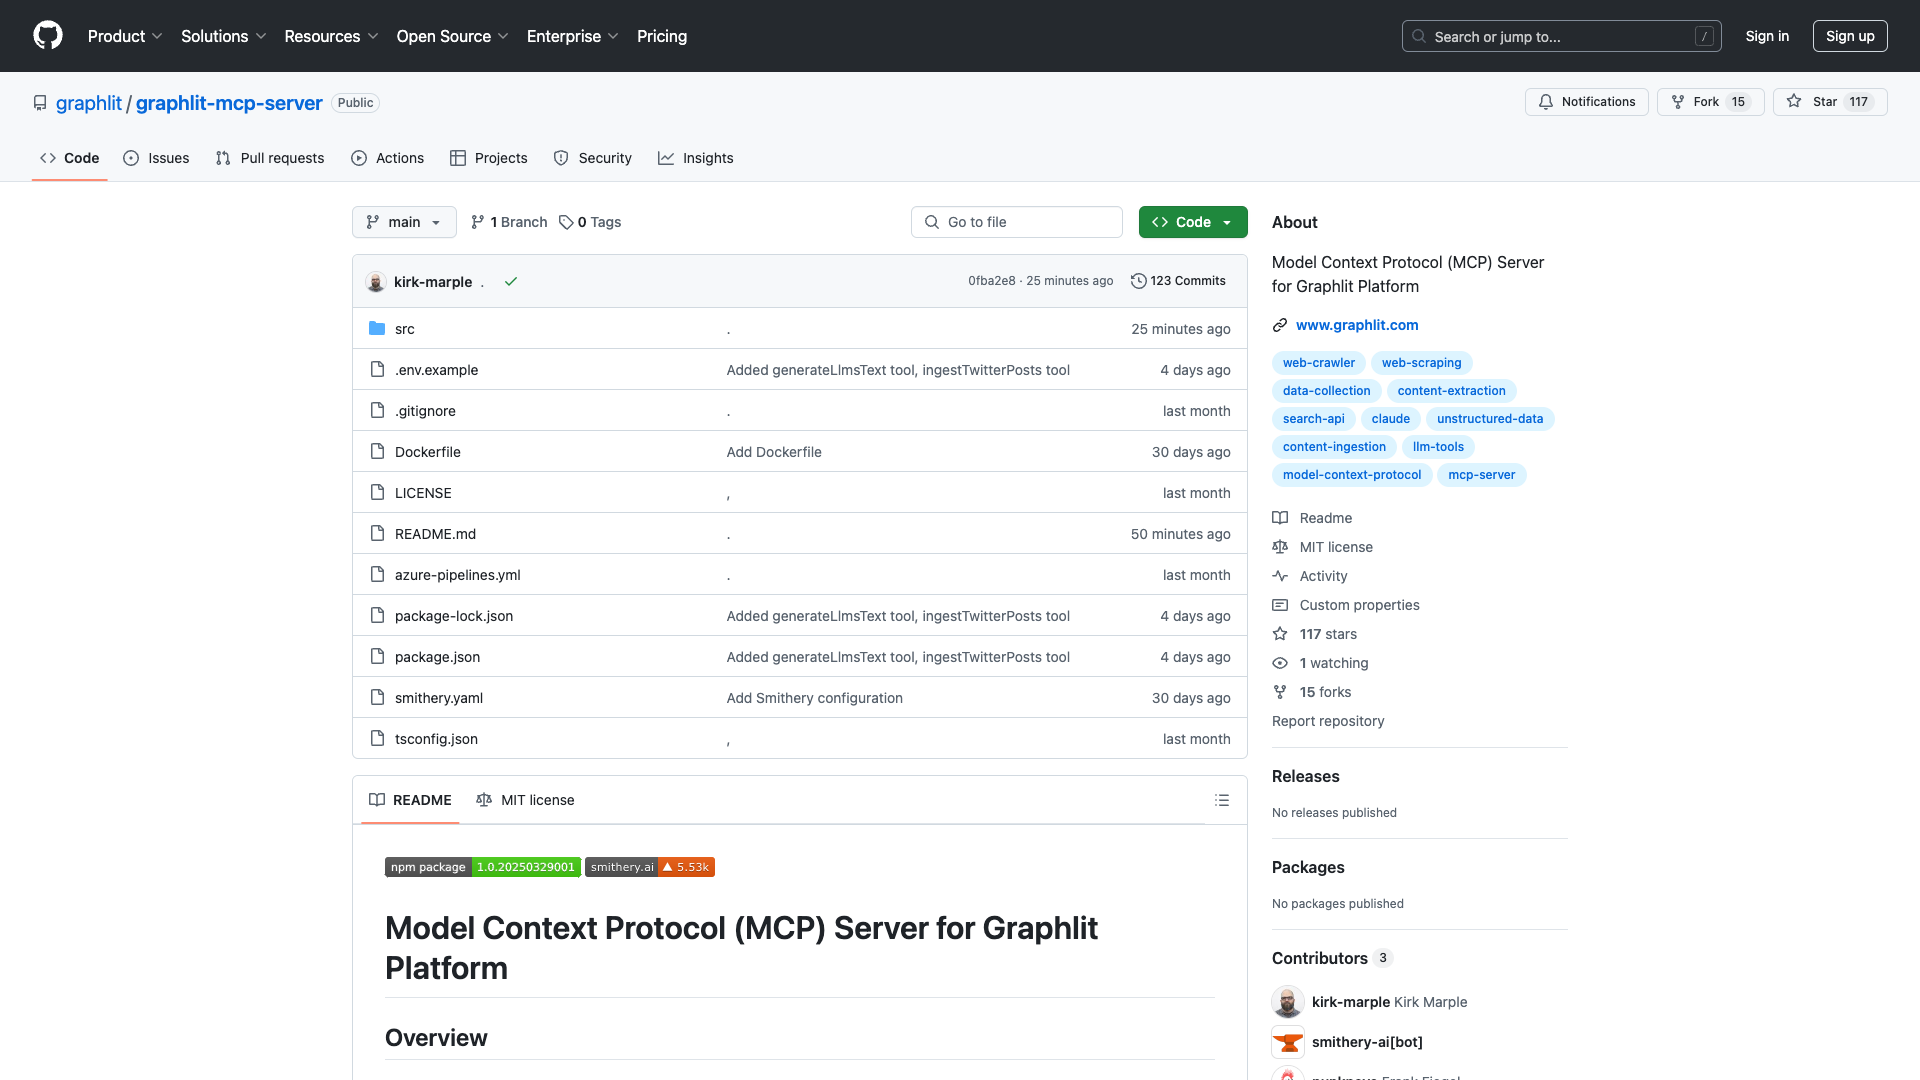The width and height of the screenshot is (1920, 1080).
Task: Open Actions via its play icon
Action: pos(358,158)
